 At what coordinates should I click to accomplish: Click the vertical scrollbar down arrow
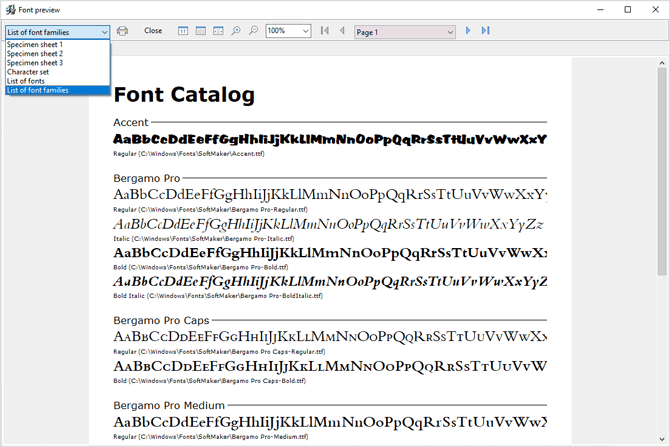662,439
